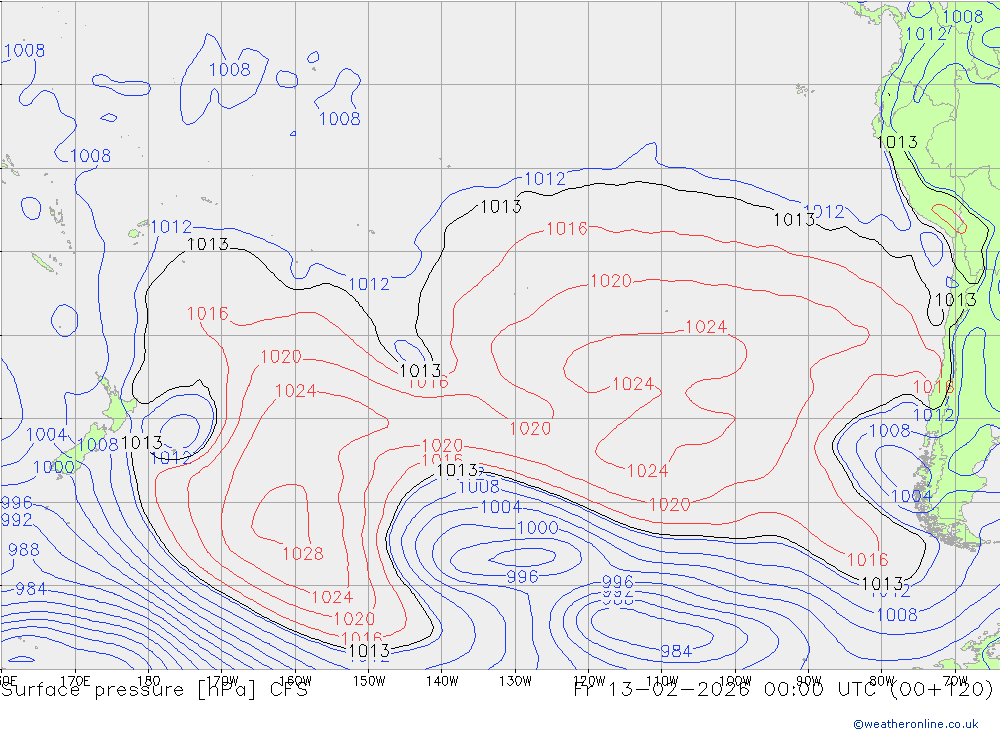Click the 988 label near the left edge

click(24, 550)
